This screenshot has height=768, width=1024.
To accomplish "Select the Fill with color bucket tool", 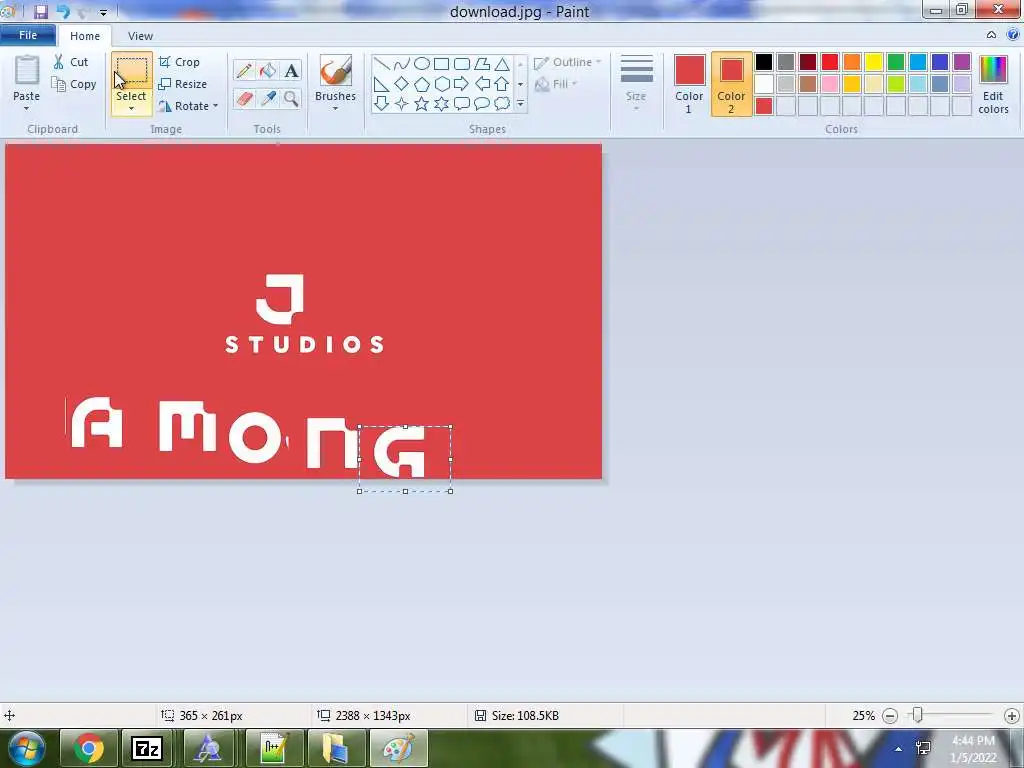I will tap(268, 71).
